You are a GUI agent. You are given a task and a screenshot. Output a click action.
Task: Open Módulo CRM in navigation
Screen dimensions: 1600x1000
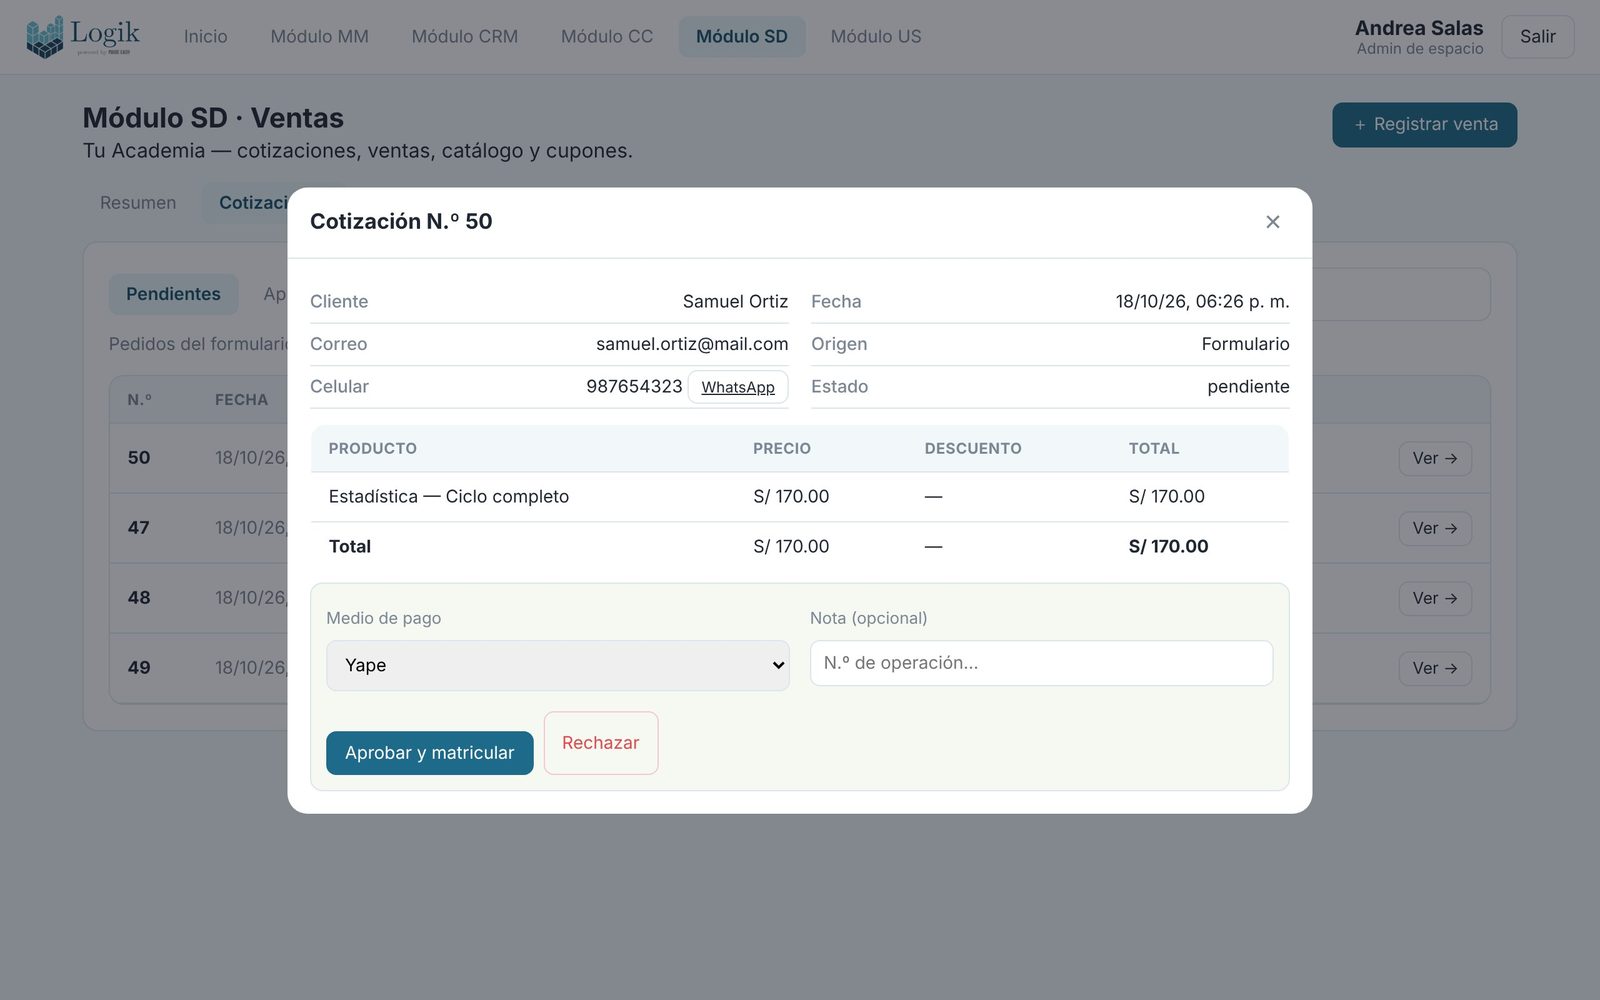(465, 37)
